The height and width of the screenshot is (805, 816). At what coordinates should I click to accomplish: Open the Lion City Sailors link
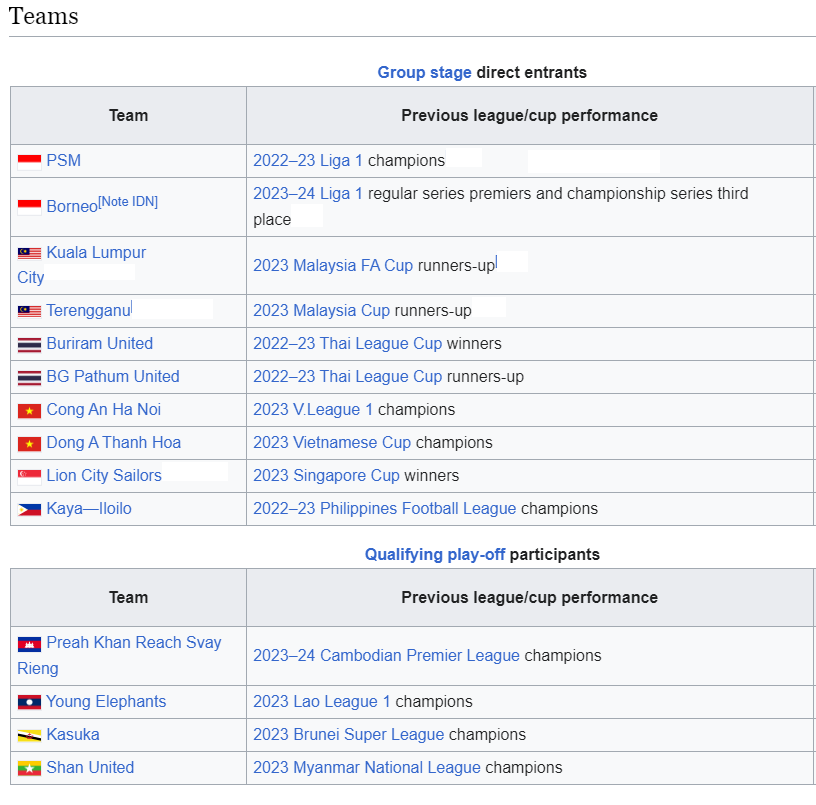click(x=104, y=475)
